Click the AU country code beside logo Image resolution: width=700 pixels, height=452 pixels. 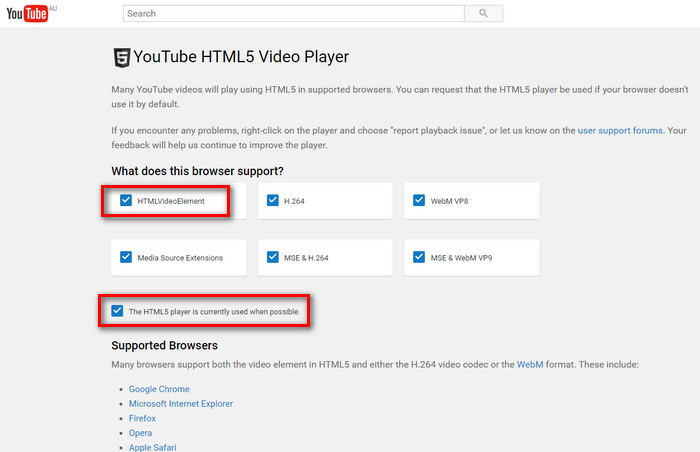(x=53, y=8)
